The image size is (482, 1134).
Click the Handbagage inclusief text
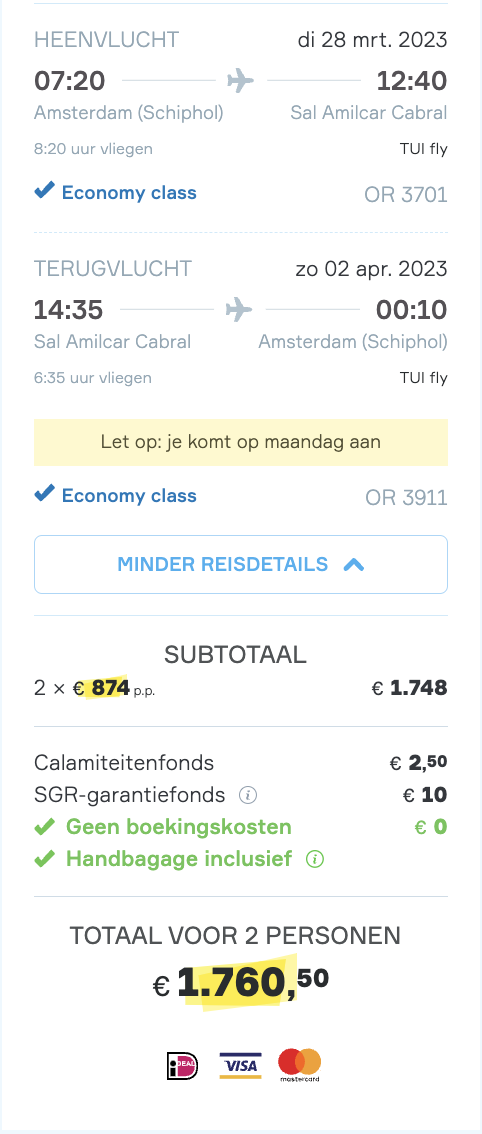pos(179,858)
